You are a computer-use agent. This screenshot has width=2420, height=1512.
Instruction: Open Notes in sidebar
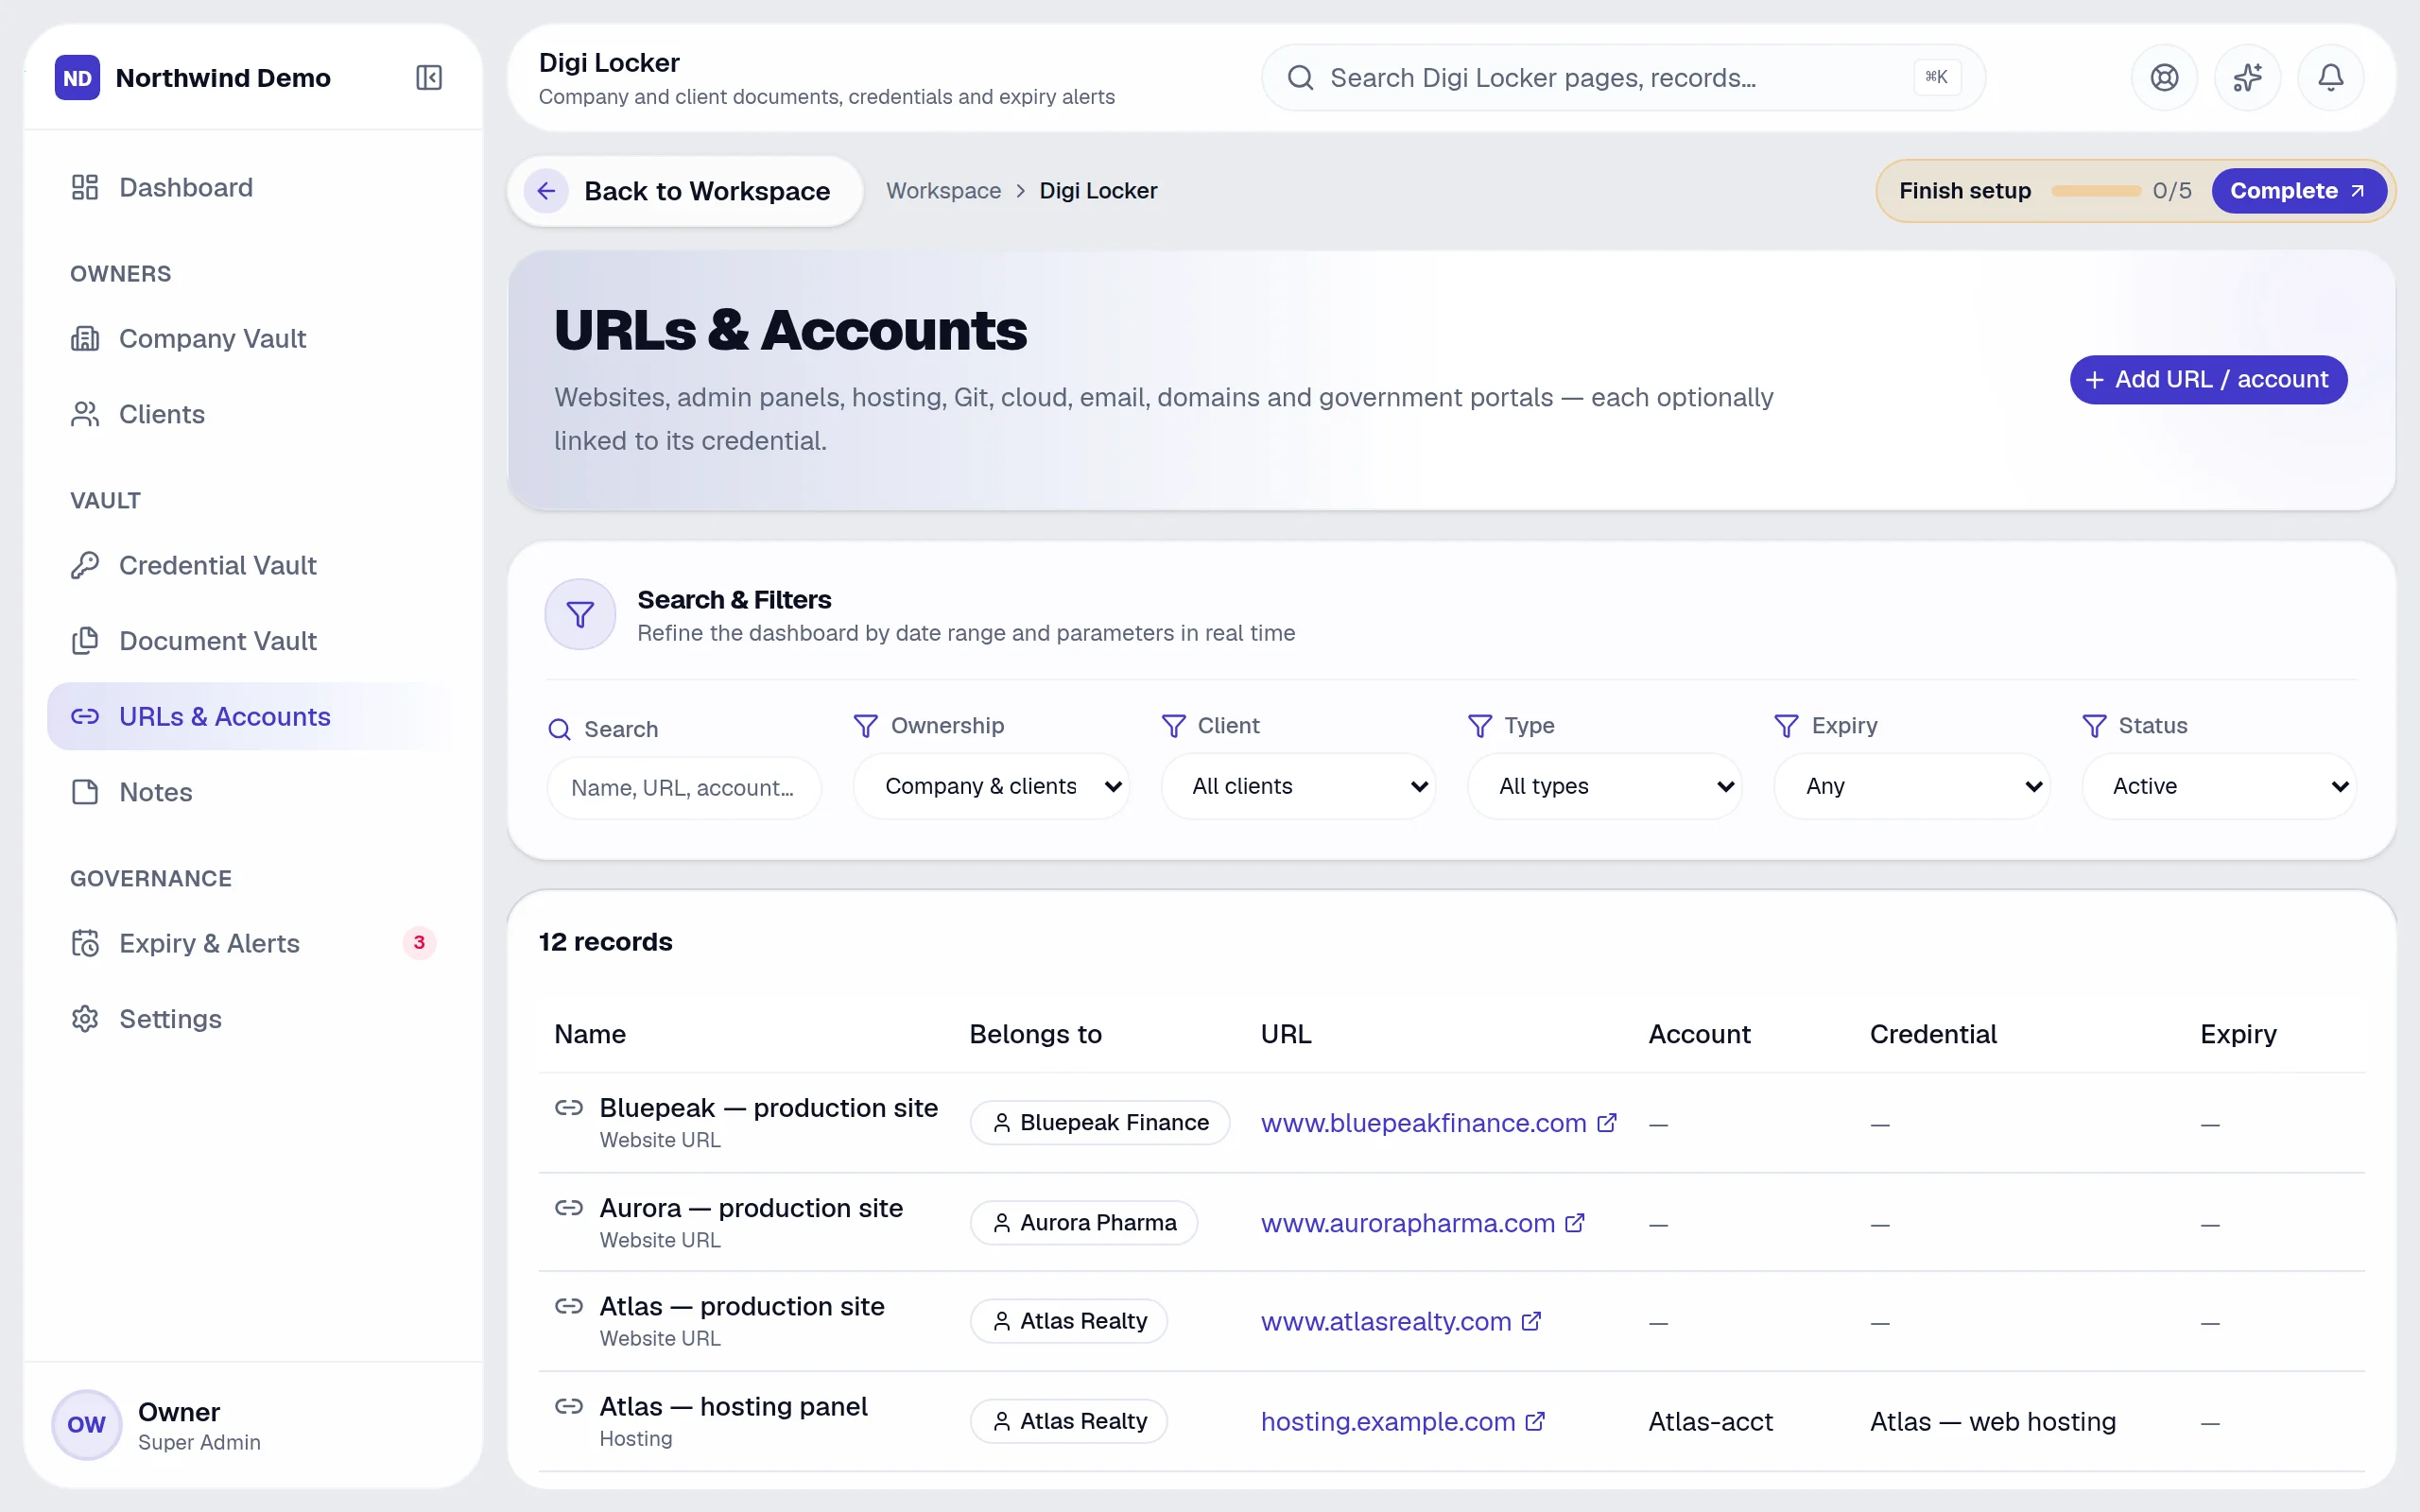[x=252, y=792]
